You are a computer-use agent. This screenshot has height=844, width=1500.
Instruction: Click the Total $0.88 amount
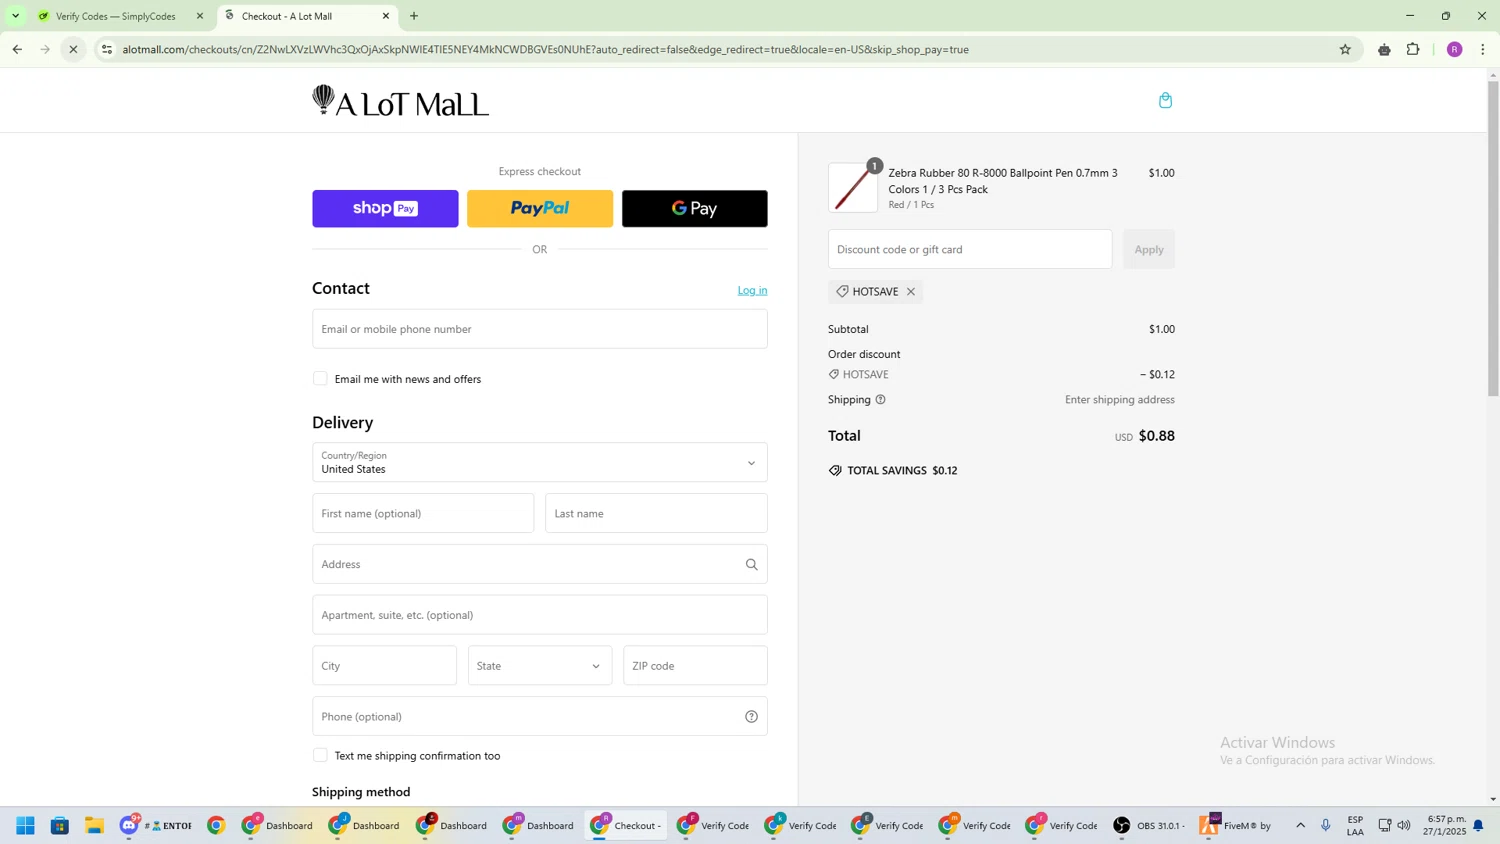tap(1156, 436)
